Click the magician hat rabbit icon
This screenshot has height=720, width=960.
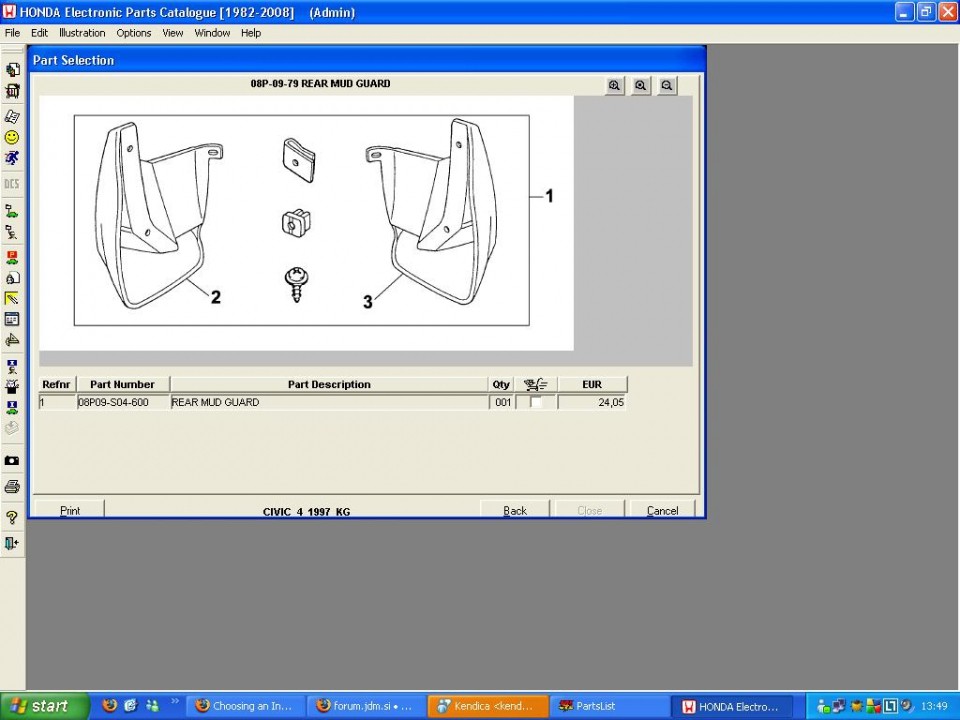click(x=12, y=386)
